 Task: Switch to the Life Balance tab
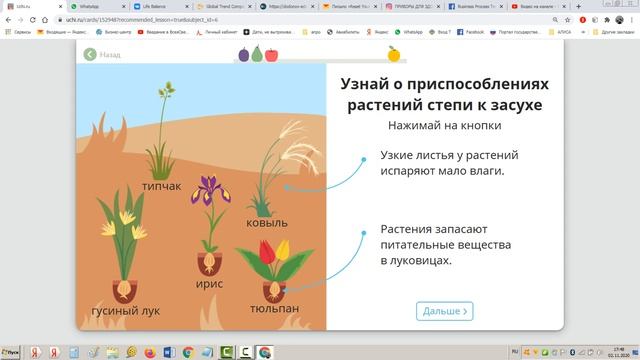161,7
